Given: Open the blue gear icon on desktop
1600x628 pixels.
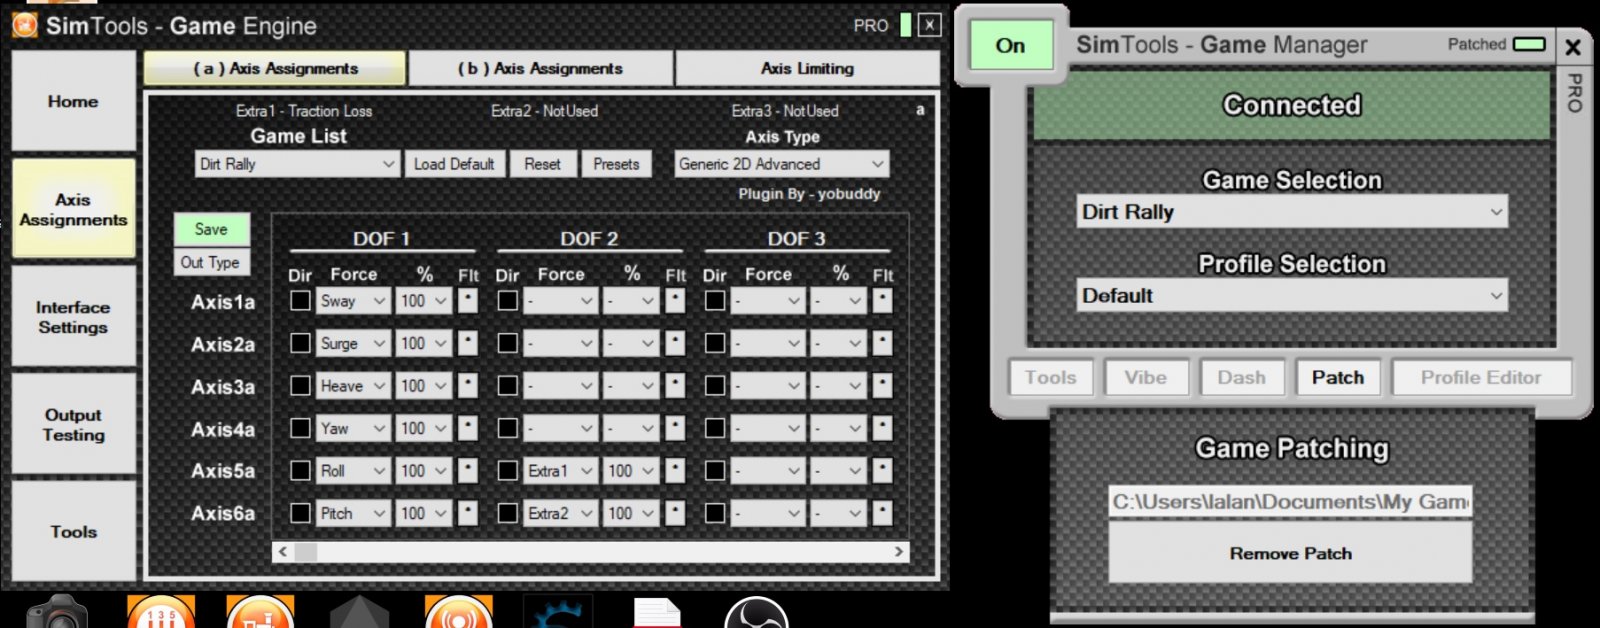Looking at the screenshot, I should [x=558, y=612].
